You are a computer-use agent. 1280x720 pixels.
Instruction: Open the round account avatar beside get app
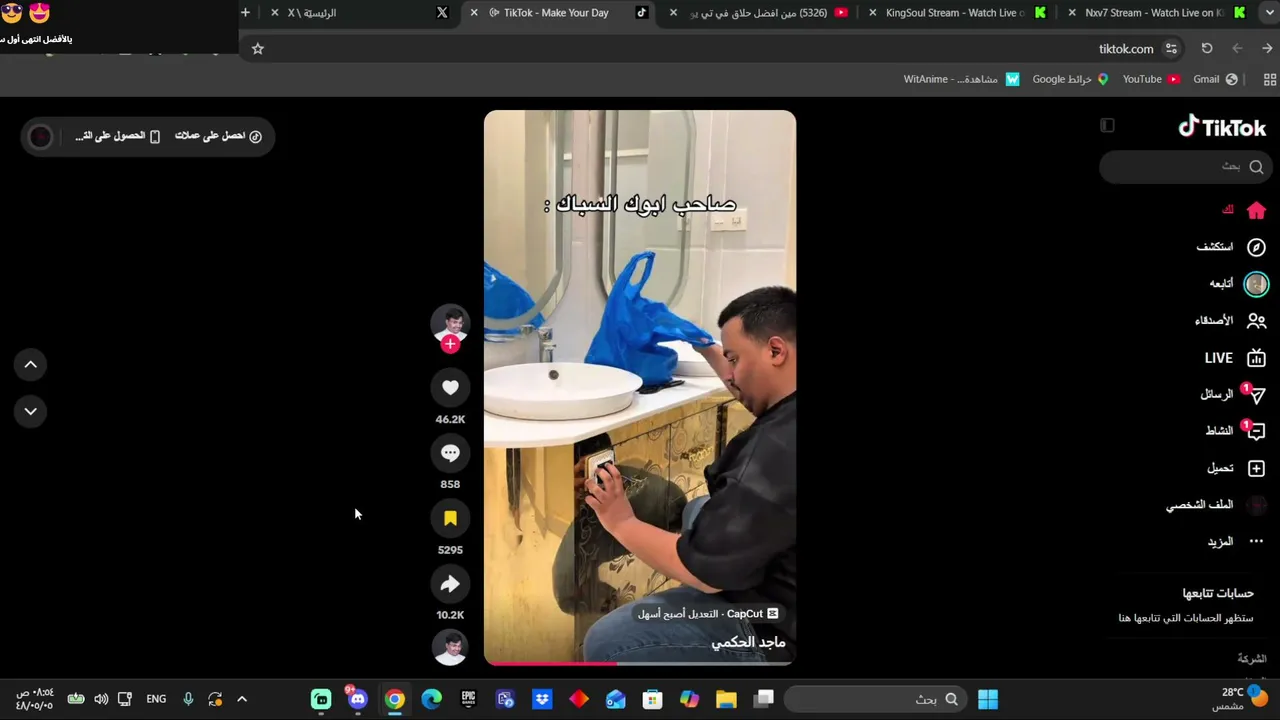[40, 137]
